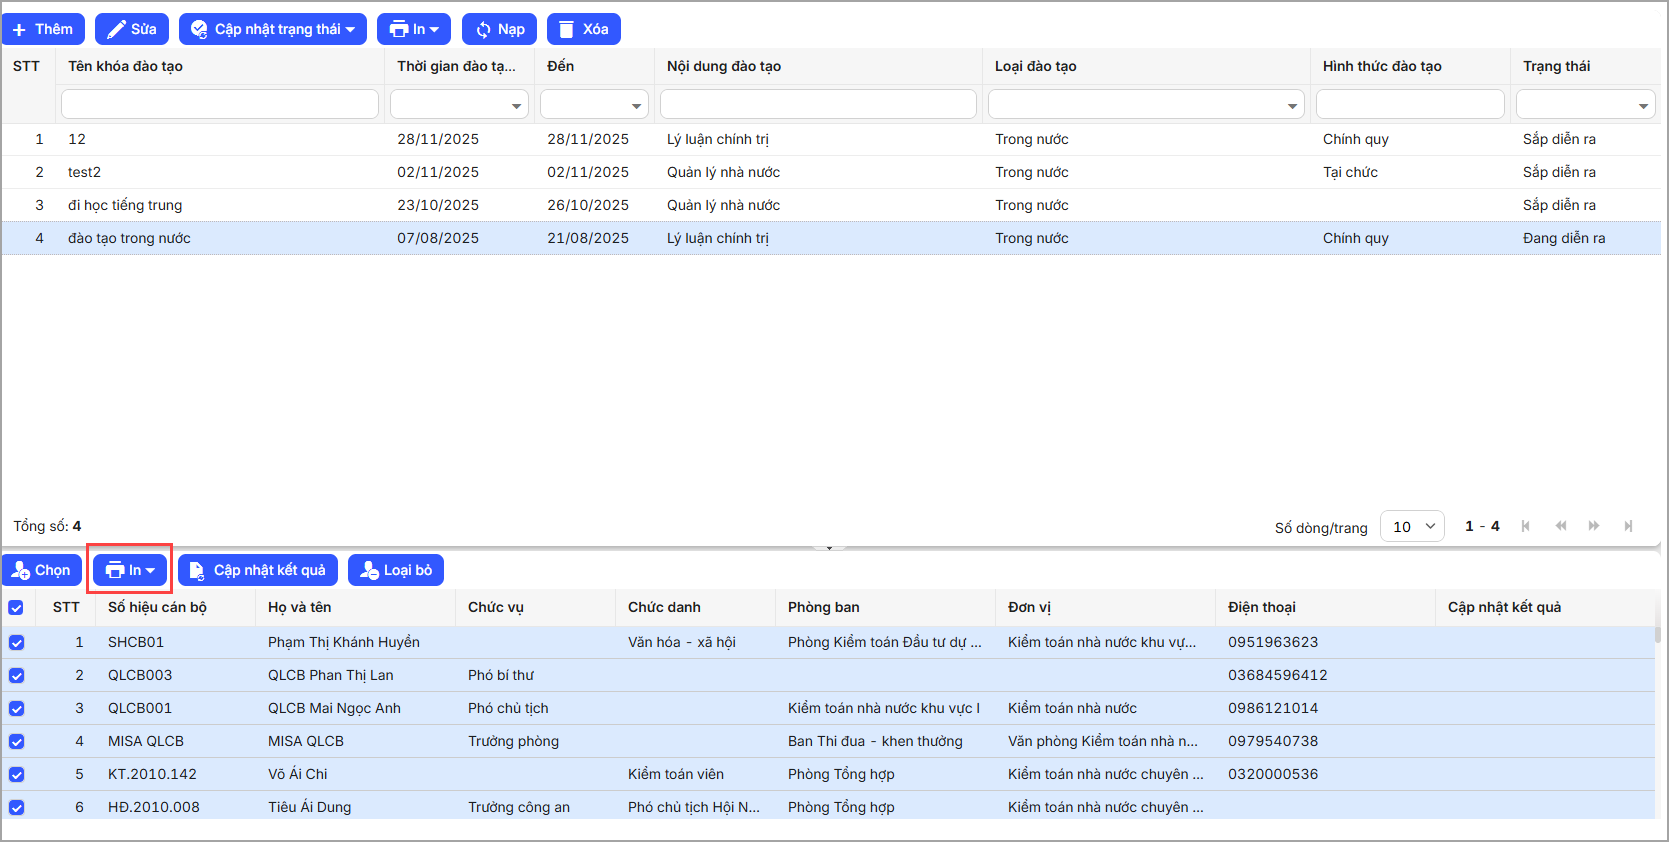The image size is (1669, 842).
Task: Open the highlighted lower In print menu
Action: click(x=130, y=570)
